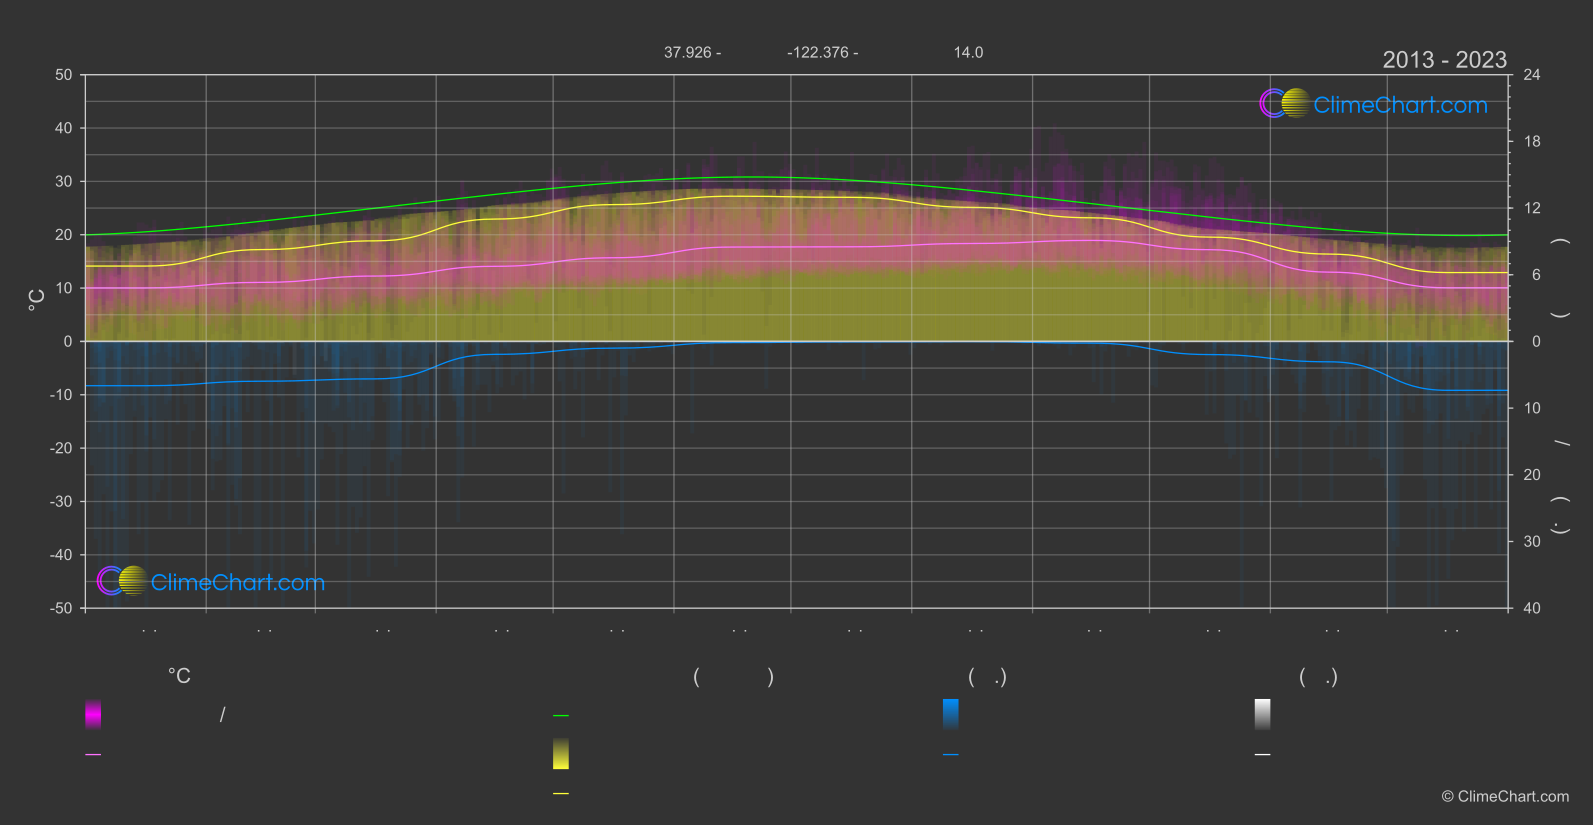Select the green line legend marker

tap(561, 716)
